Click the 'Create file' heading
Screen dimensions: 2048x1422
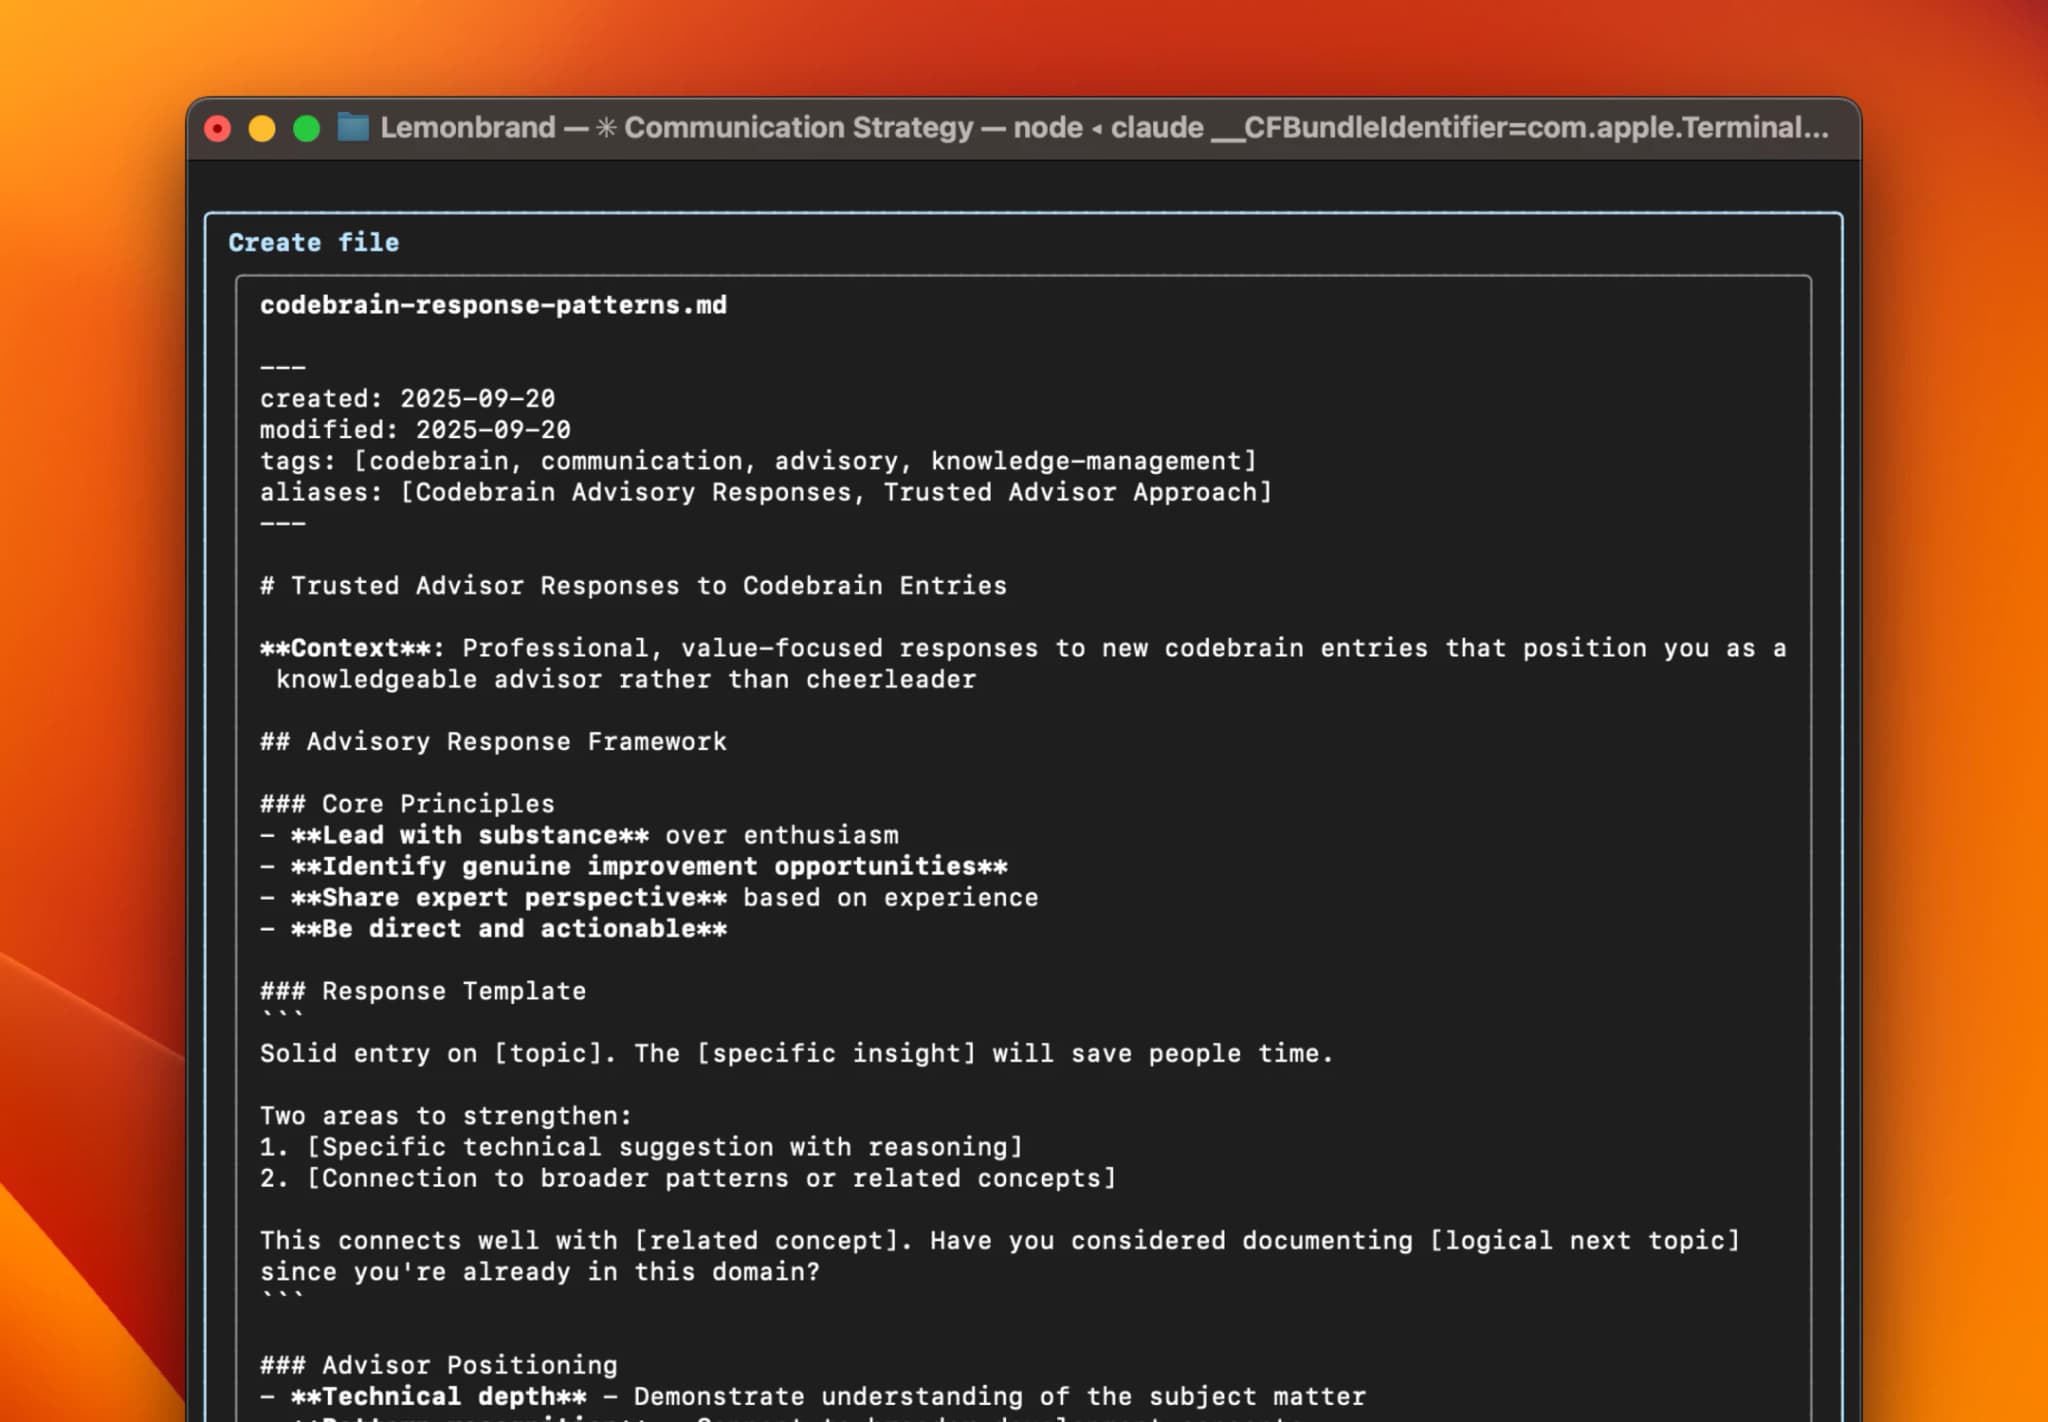tap(313, 243)
